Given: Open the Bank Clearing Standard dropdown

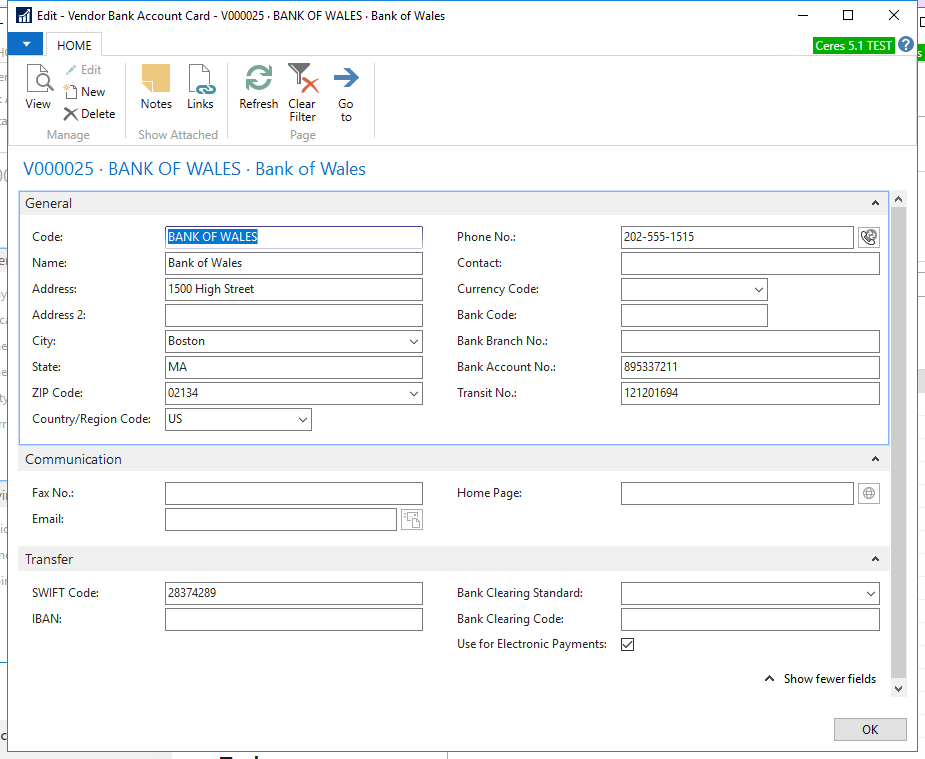Looking at the screenshot, I should click(870, 593).
